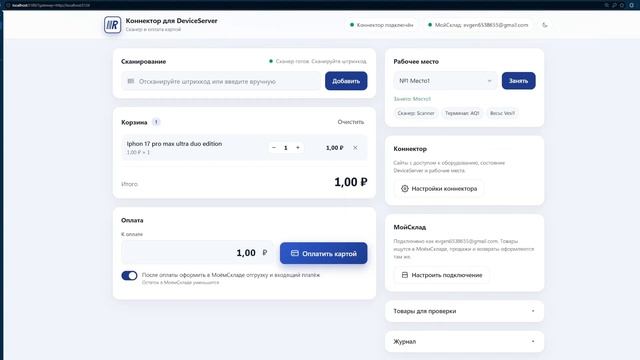Click the icon in Настроить подключение button
The height and width of the screenshot is (360, 640).
[x=404, y=275]
